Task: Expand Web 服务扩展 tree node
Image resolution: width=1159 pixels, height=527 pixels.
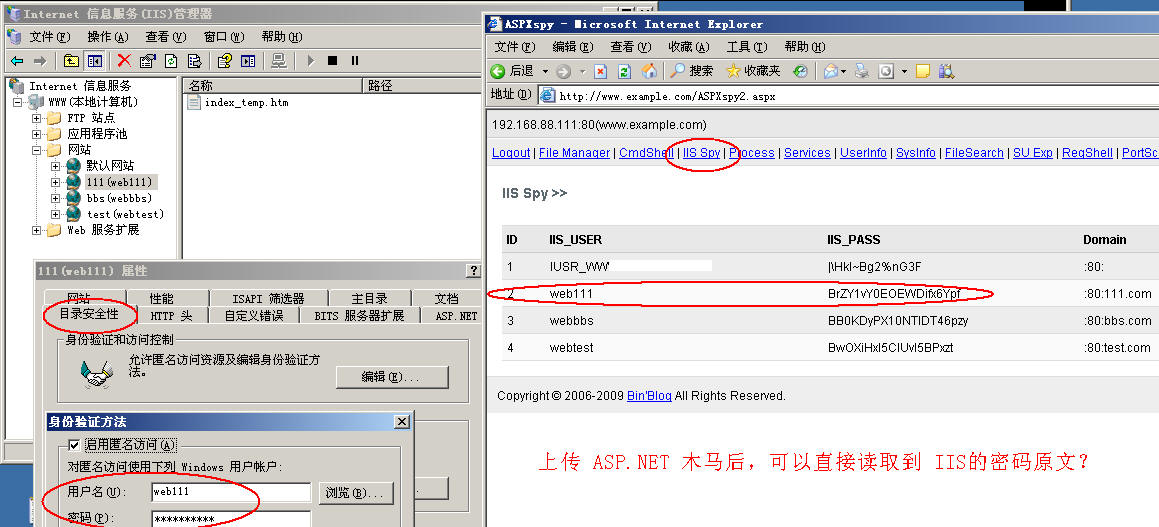Action: click(x=36, y=231)
